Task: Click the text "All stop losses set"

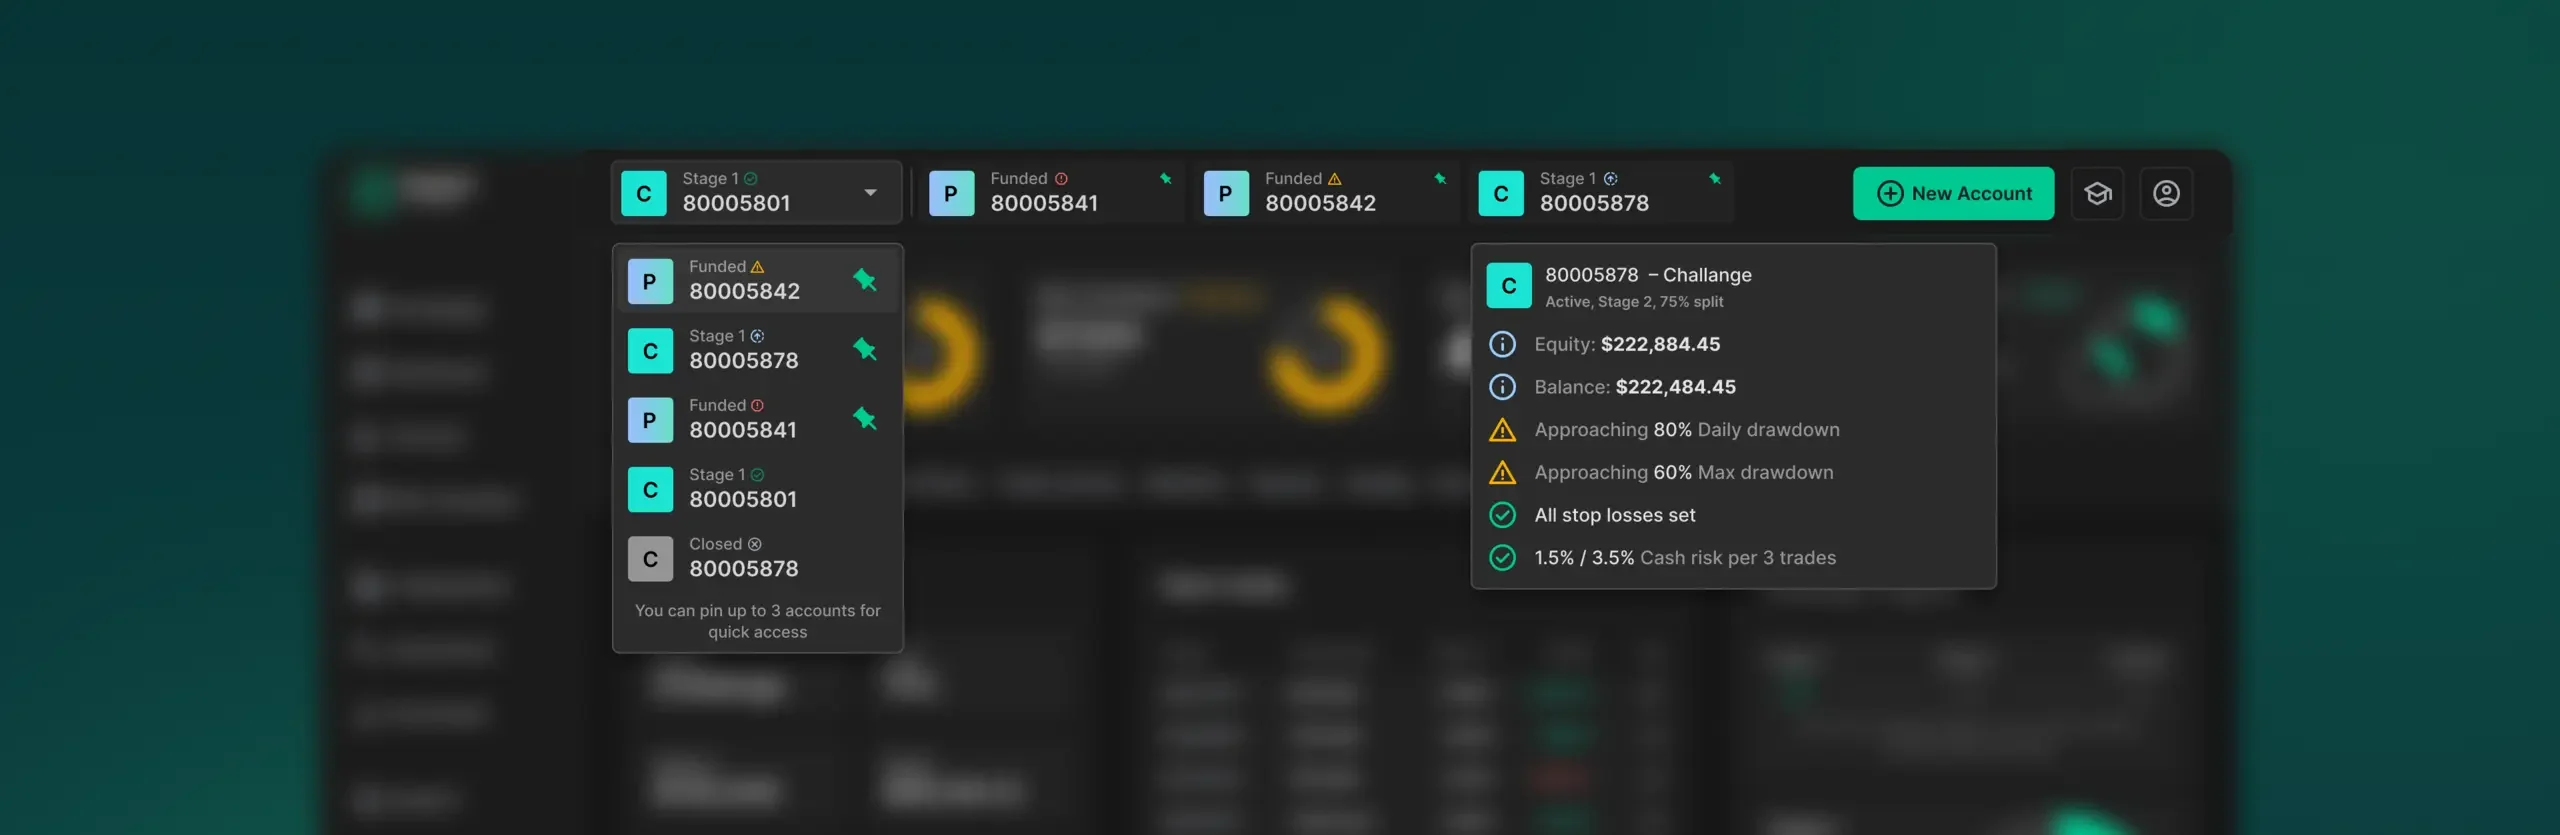Action: coord(1615,515)
